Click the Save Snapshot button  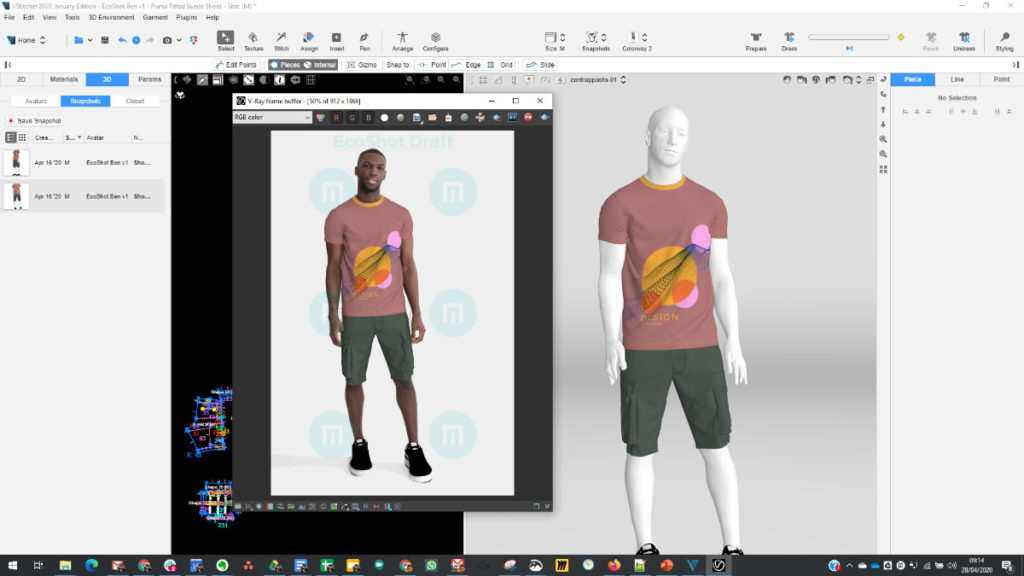pos(35,121)
